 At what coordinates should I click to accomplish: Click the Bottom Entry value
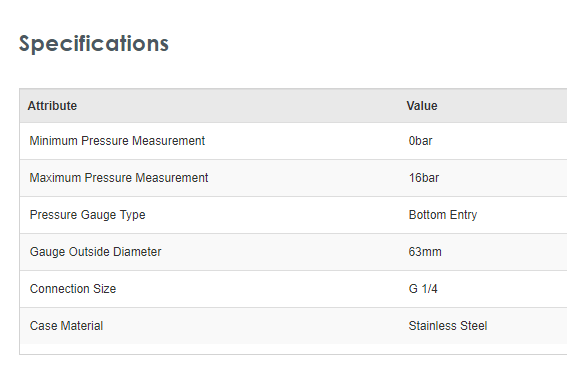pyautogui.click(x=443, y=215)
